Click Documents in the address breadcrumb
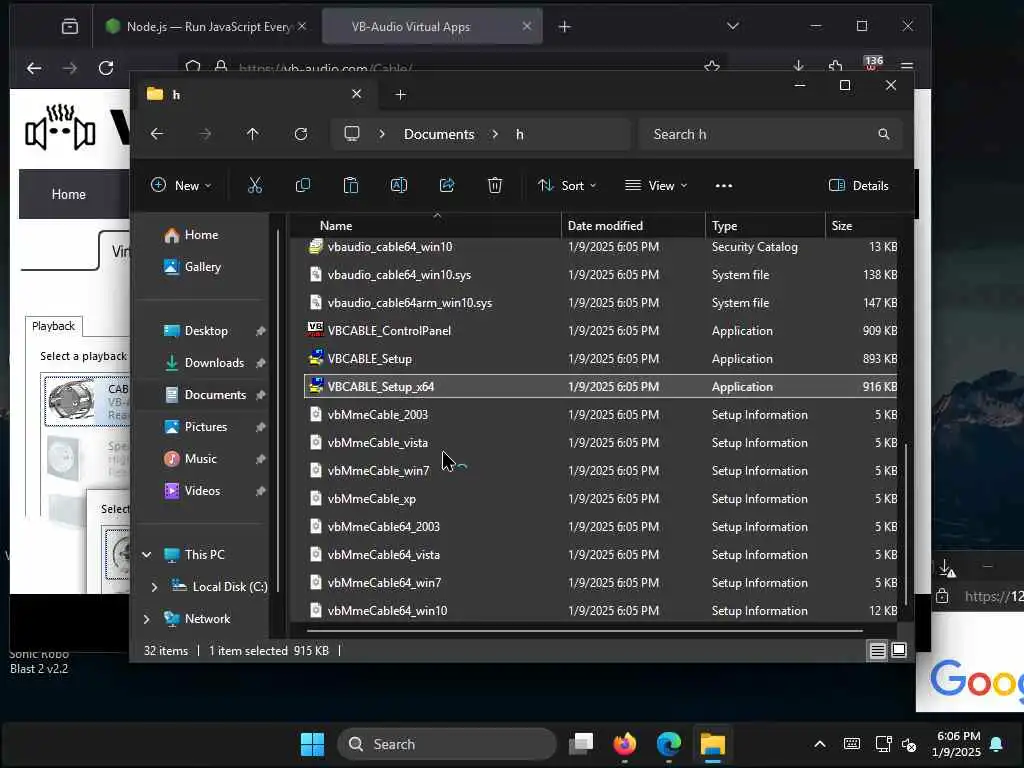Screen dimensions: 1024x768 439,134
